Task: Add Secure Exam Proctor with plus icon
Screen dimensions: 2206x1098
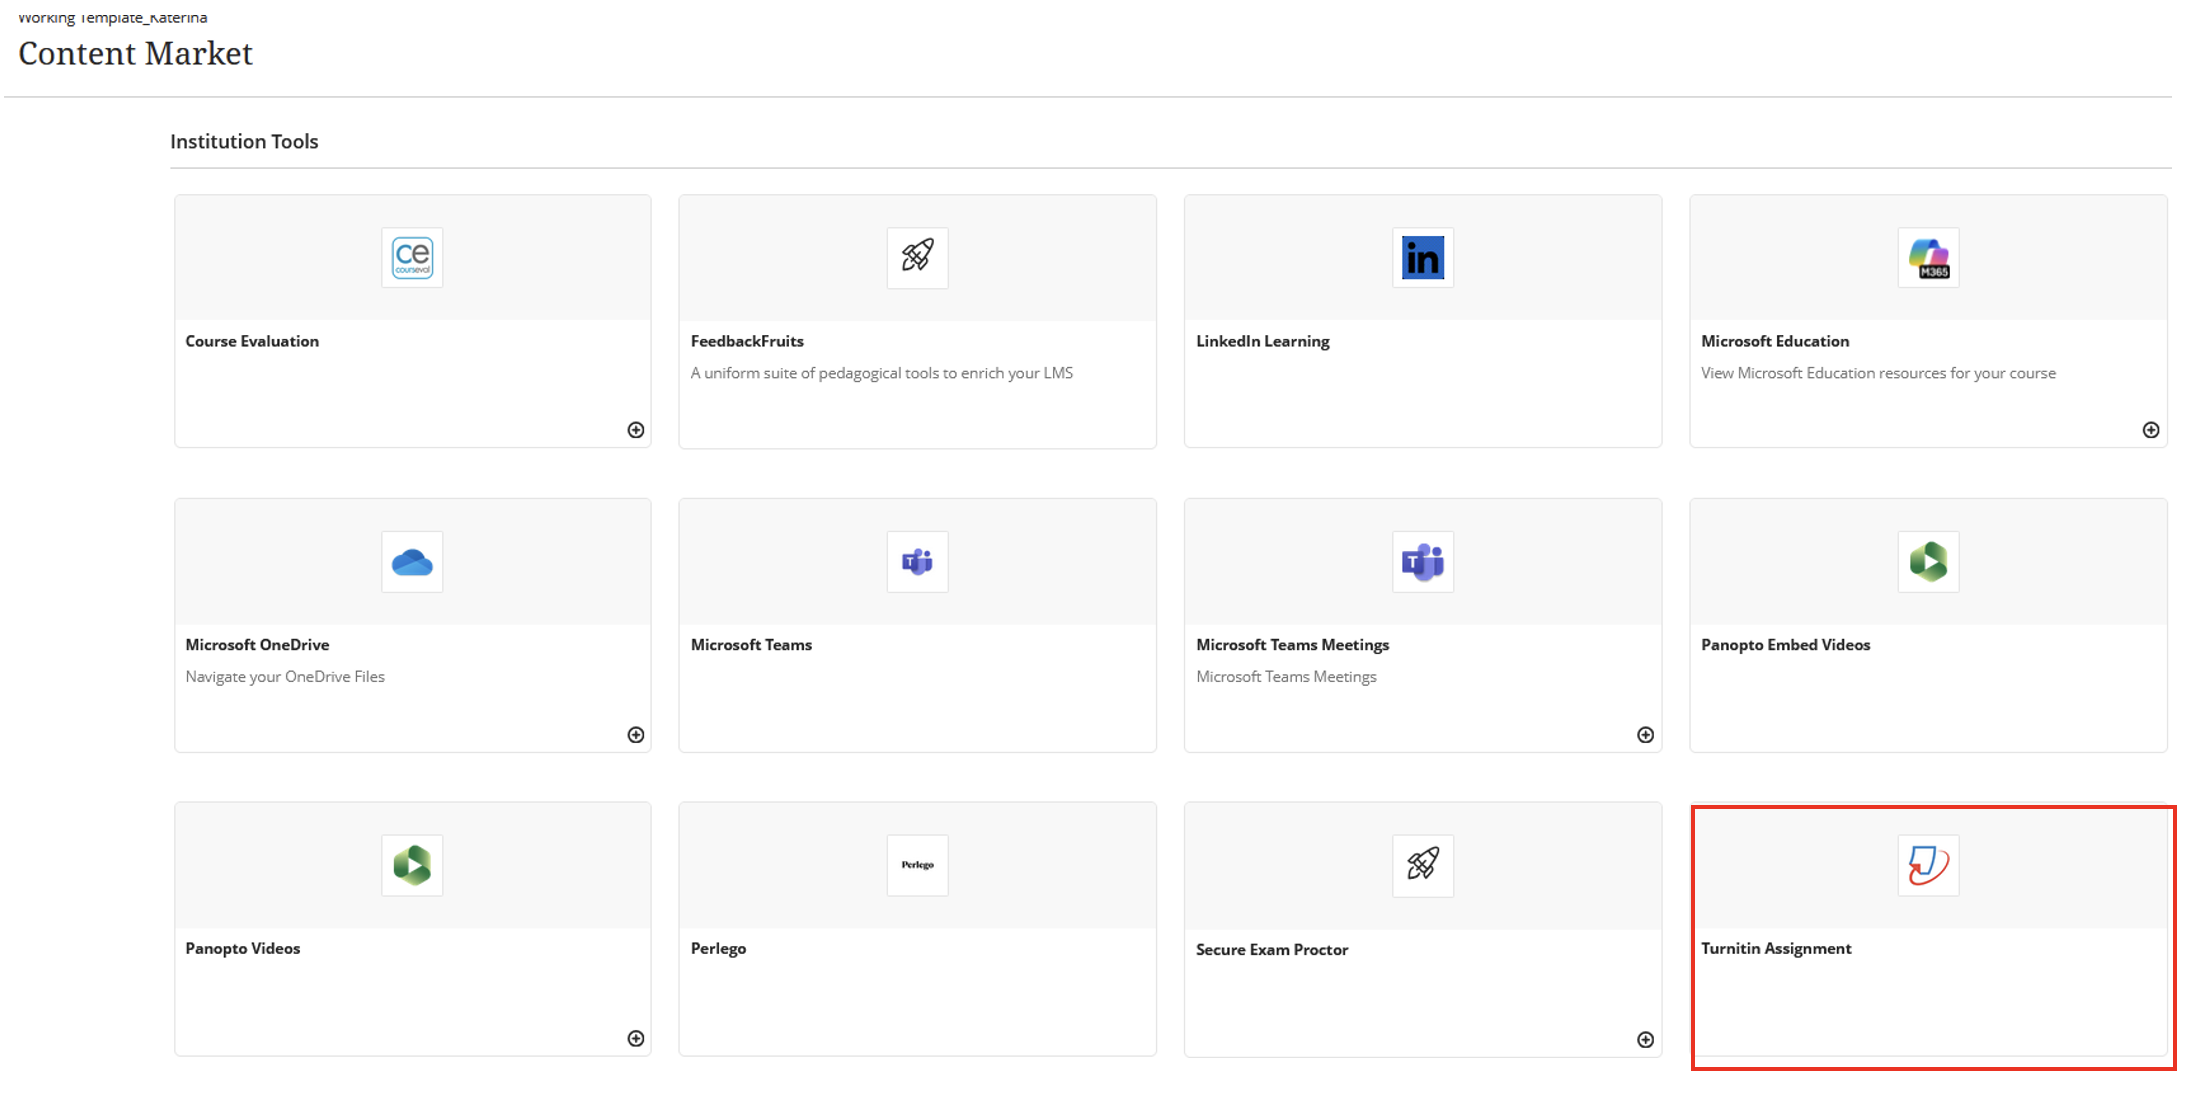Action: pyautogui.click(x=1646, y=1040)
